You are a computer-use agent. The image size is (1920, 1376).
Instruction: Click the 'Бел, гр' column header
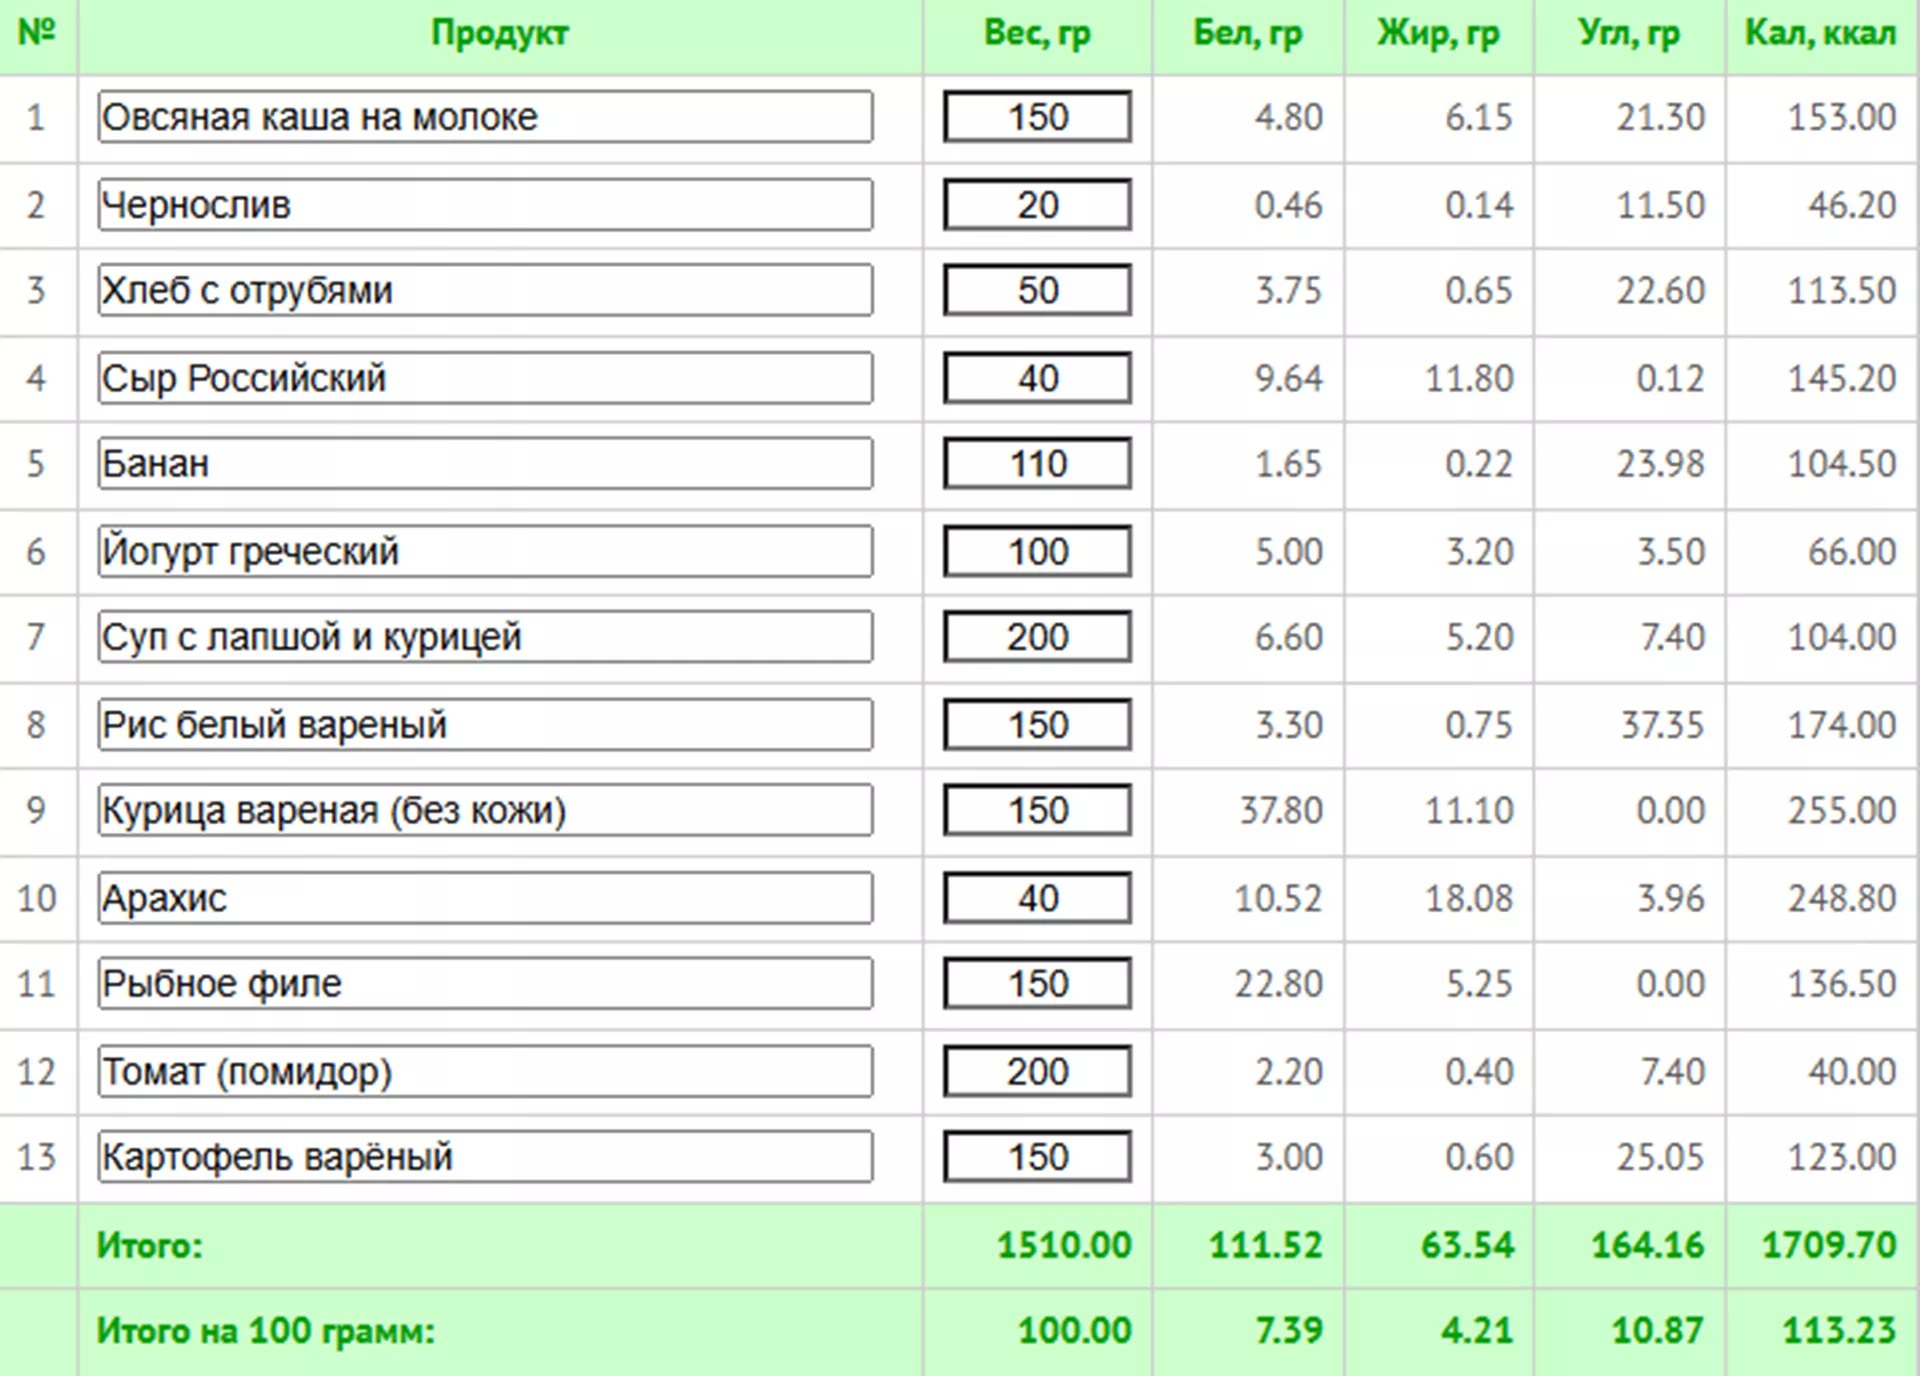1247,33
